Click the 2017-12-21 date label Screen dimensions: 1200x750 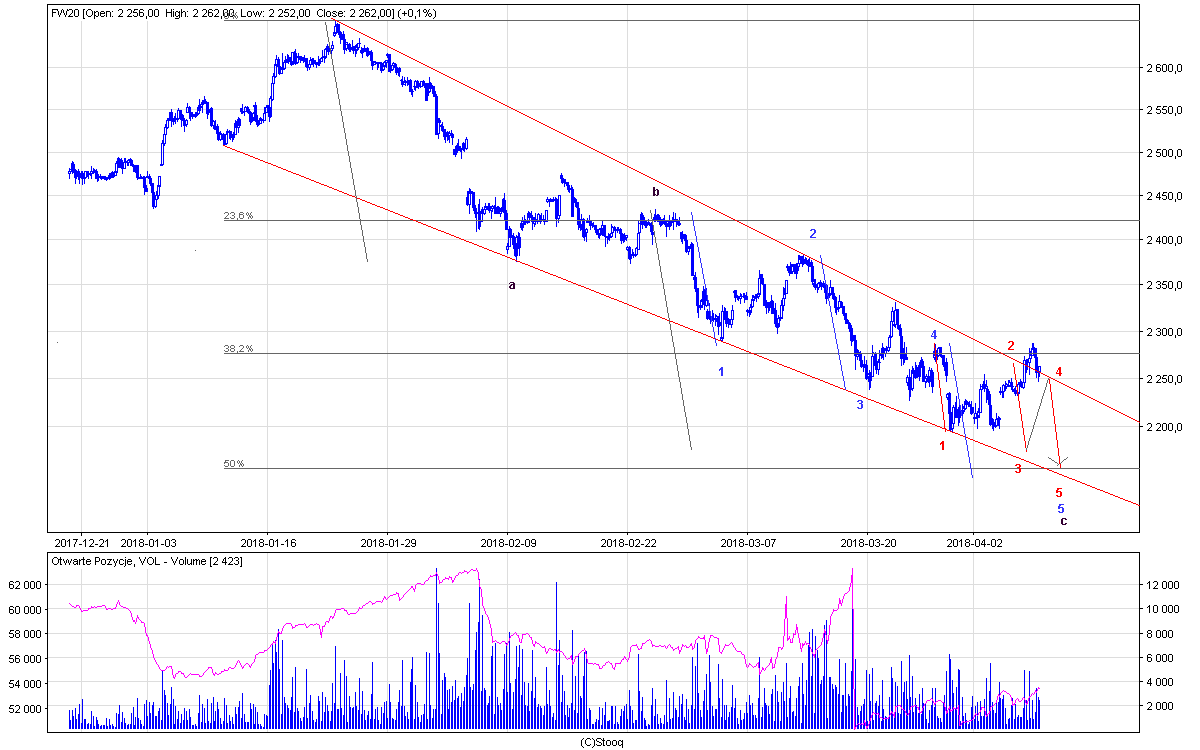click(x=84, y=543)
